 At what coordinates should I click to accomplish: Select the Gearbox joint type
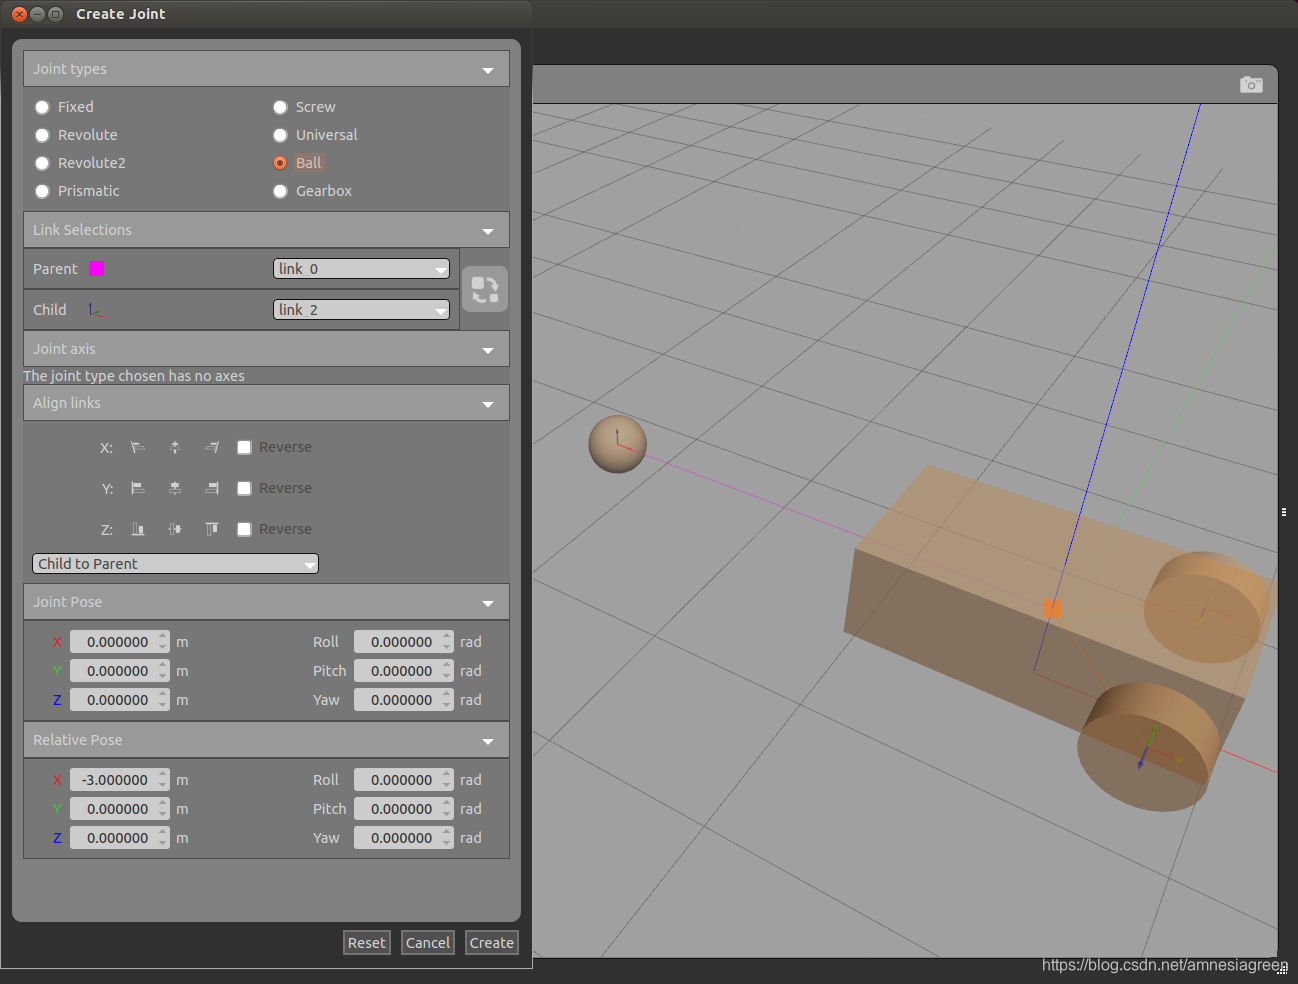pyautogui.click(x=280, y=191)
